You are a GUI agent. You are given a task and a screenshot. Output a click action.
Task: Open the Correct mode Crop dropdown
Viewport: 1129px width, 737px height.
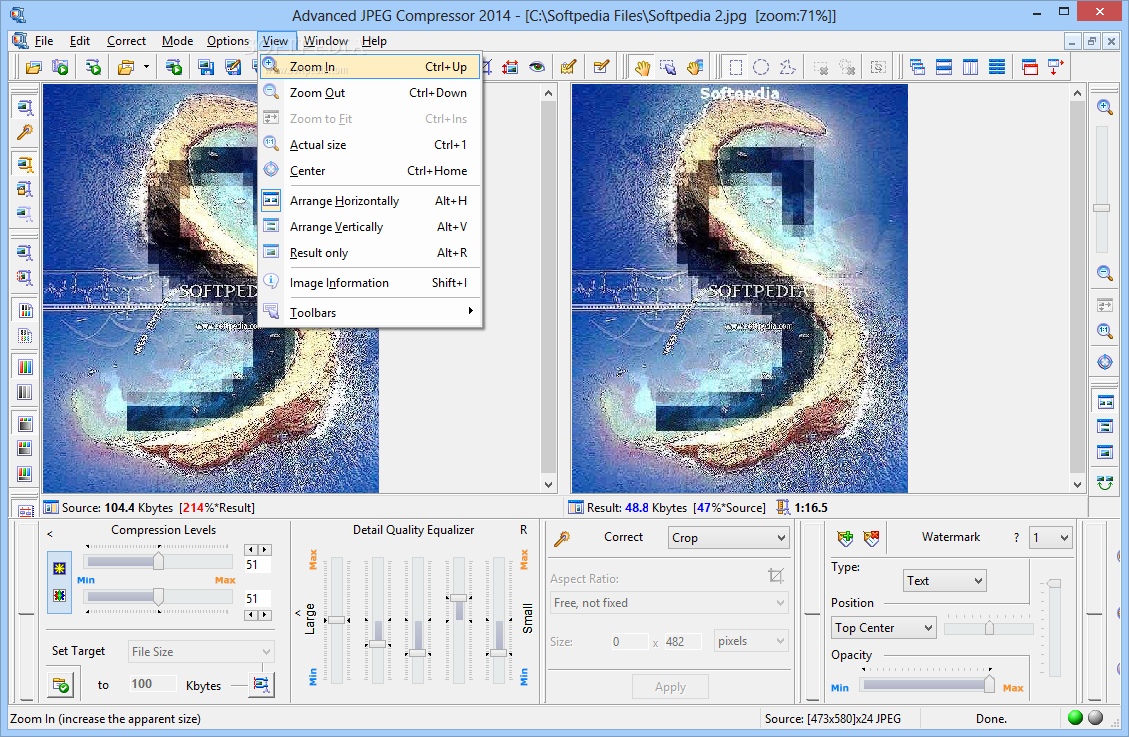tap(728, 538)
